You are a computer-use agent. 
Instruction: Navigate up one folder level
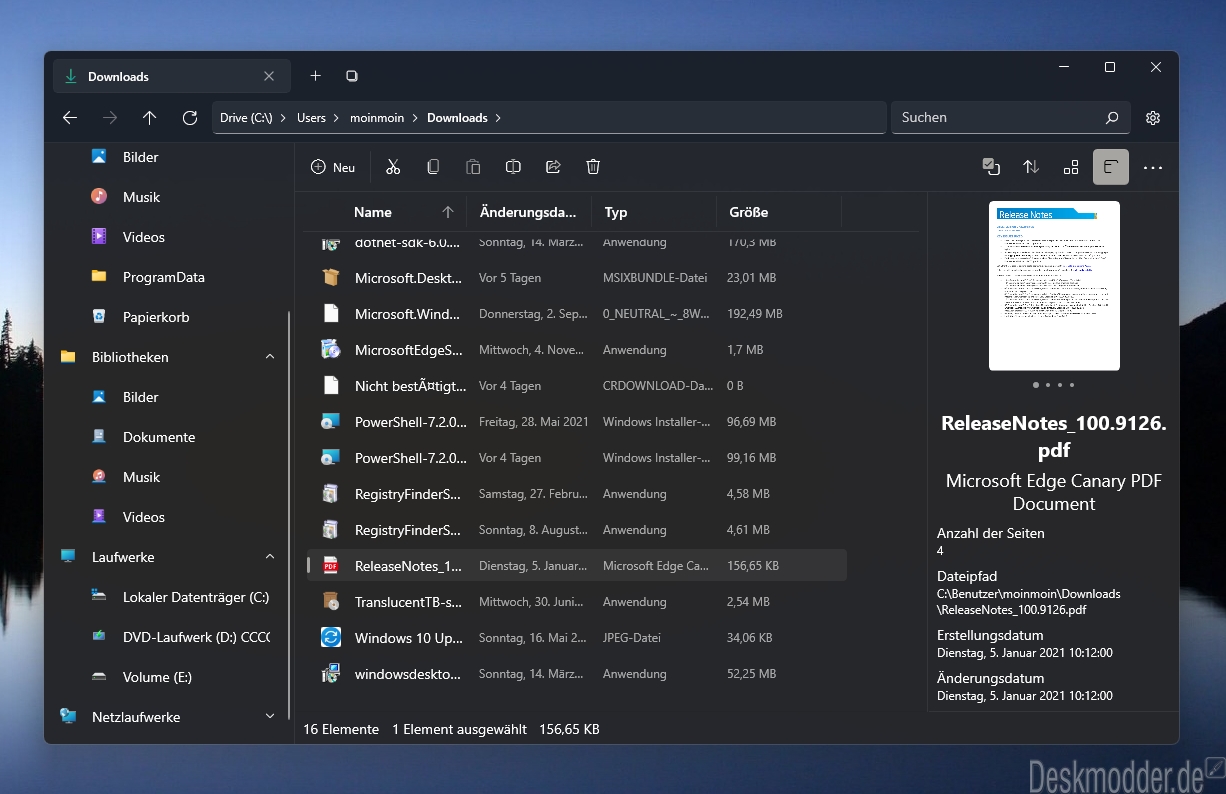point(150,118)
